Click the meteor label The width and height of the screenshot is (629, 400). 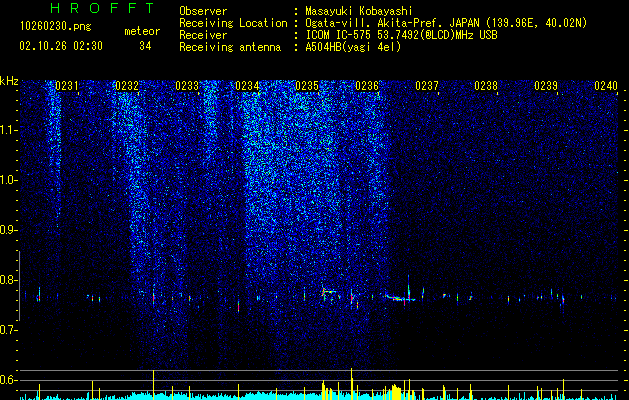click(x=142, y=31)
